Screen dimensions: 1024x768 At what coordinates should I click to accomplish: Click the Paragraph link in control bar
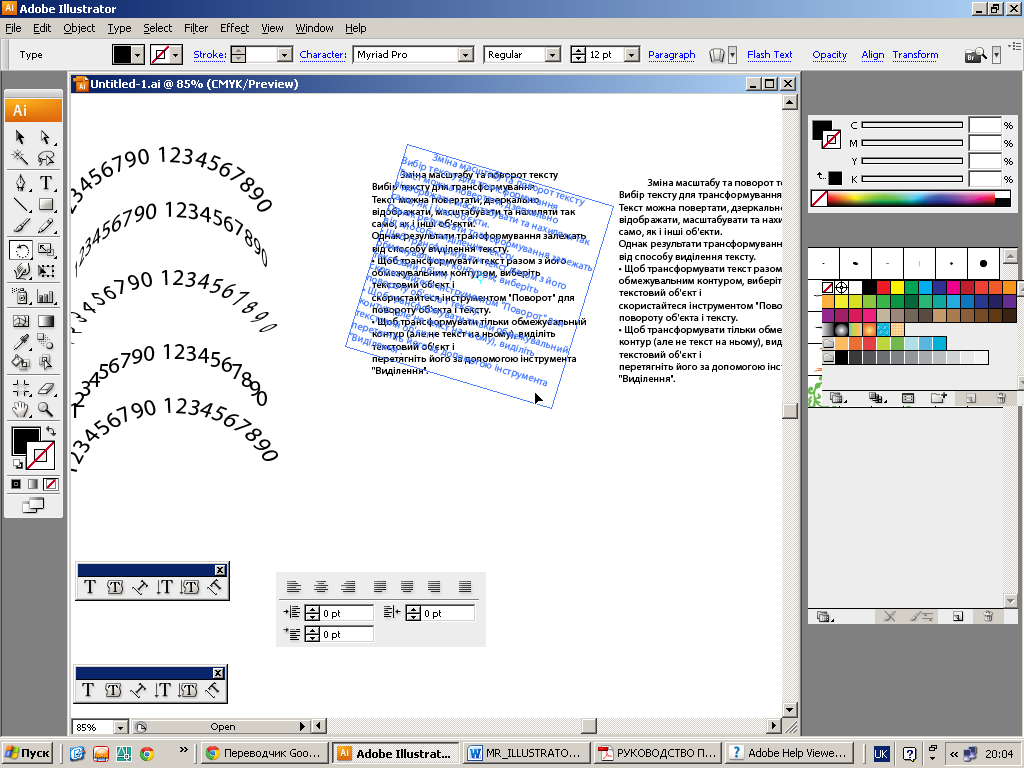(671, 55)
